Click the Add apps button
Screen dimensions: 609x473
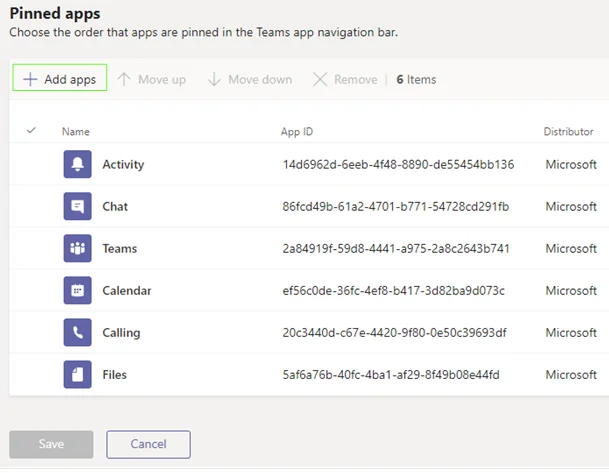pyautogui.click(x=60, y=78)
